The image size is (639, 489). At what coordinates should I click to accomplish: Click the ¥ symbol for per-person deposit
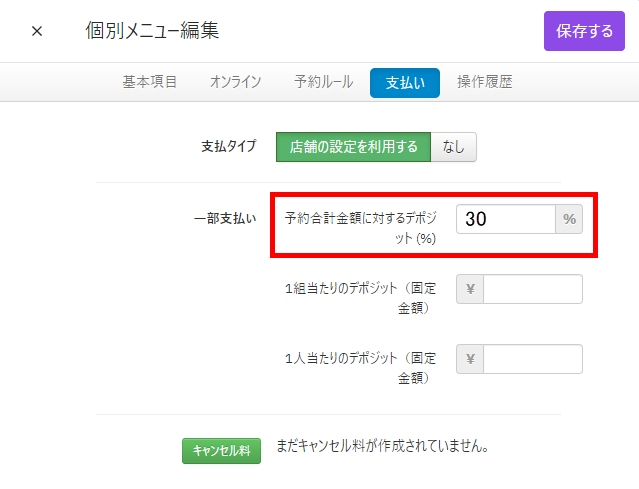(470, 359)
